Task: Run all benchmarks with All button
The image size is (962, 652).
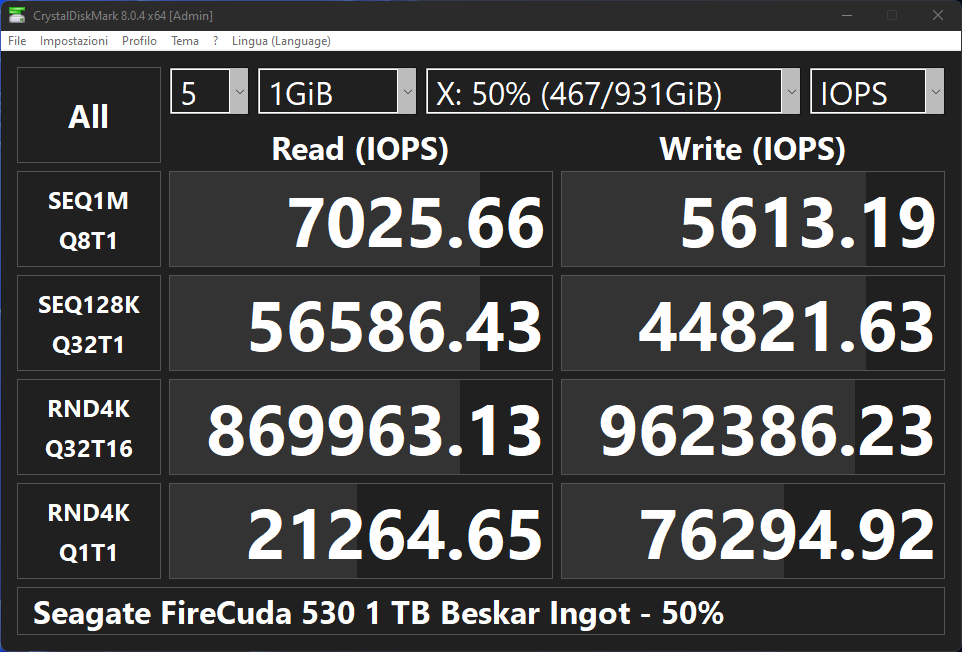Action: pos(89,116)
